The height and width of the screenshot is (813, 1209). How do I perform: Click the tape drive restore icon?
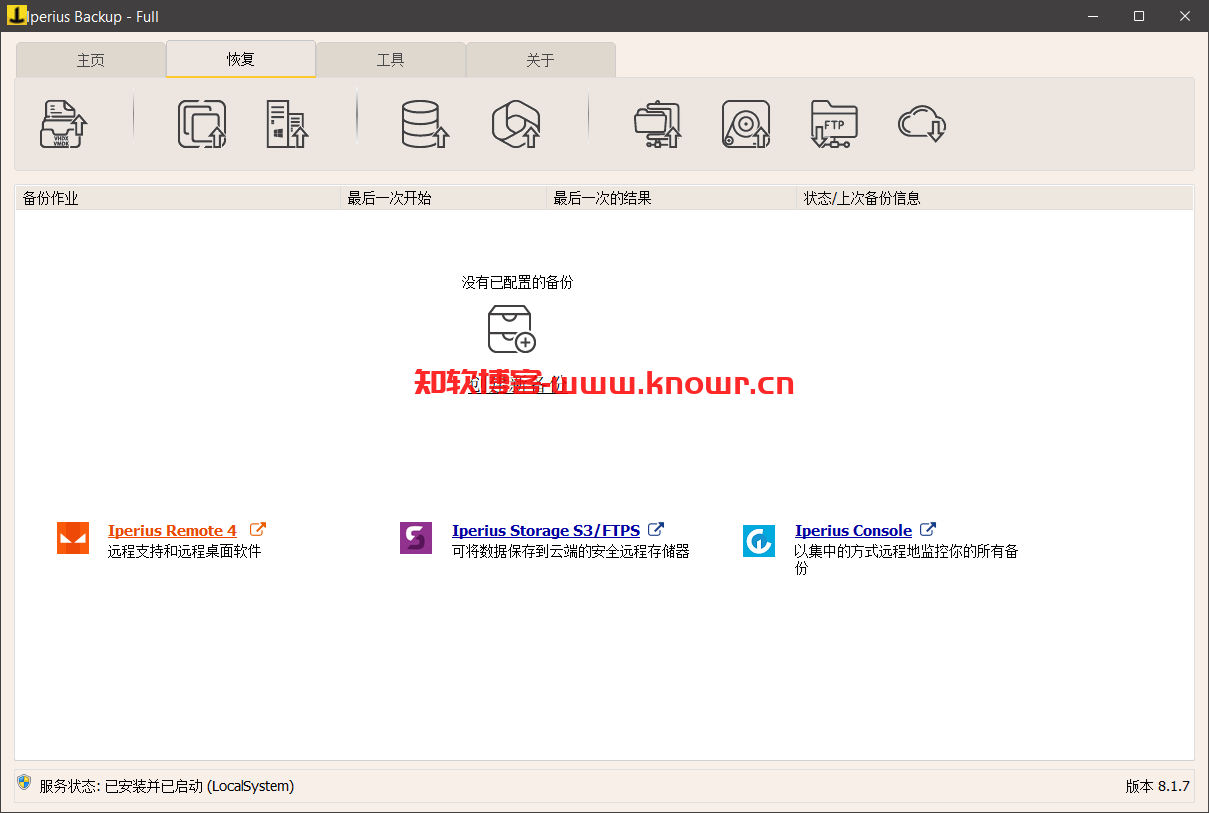click(x=746, y=124)
